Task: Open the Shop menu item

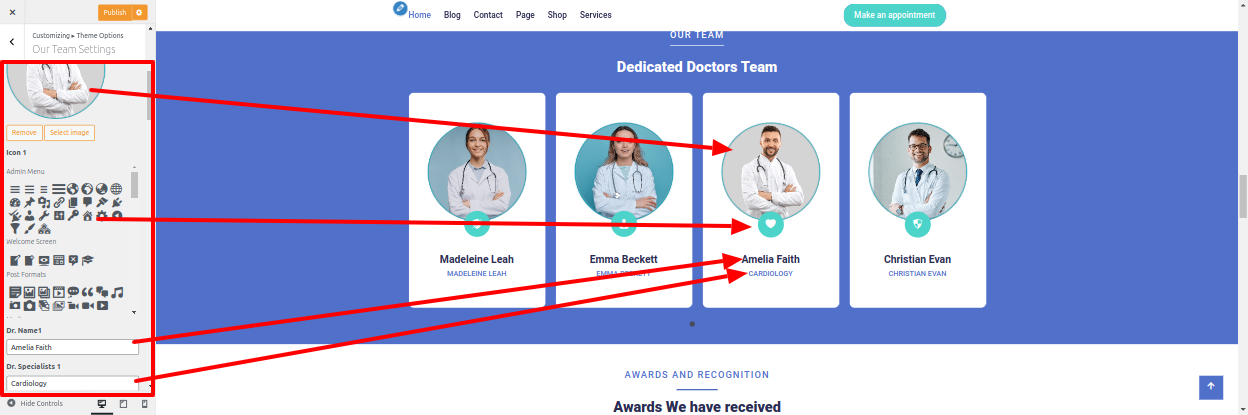Action: (x=557, y=15)
